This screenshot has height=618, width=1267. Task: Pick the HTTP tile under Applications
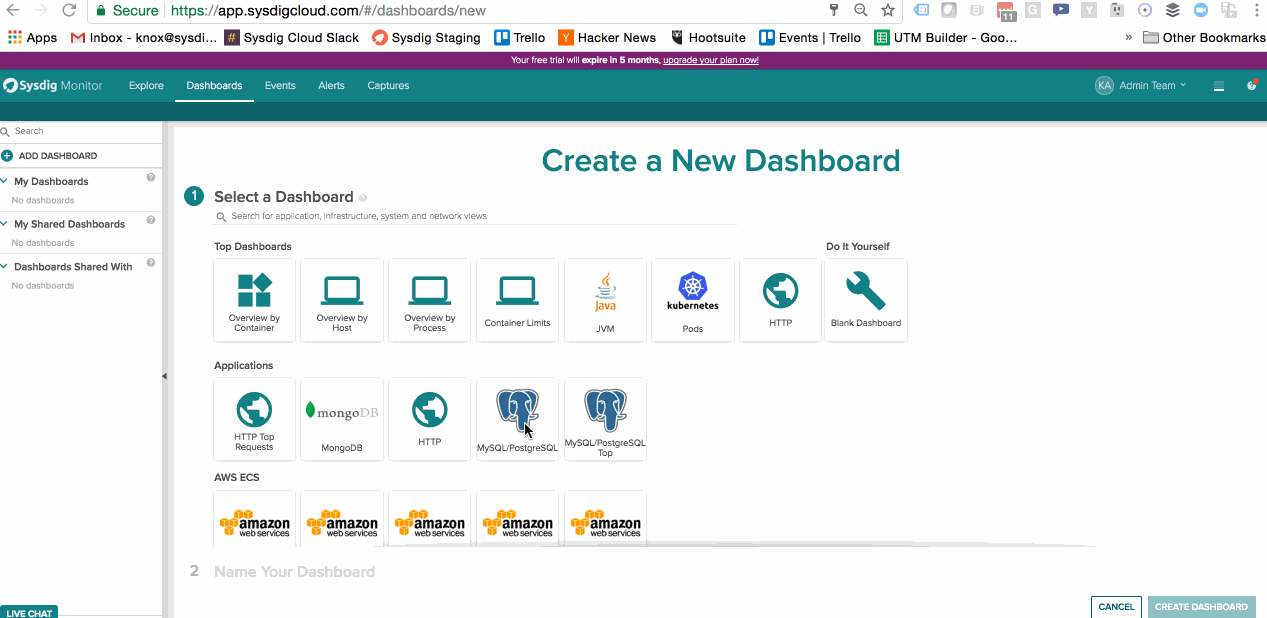tap(430, 419)
